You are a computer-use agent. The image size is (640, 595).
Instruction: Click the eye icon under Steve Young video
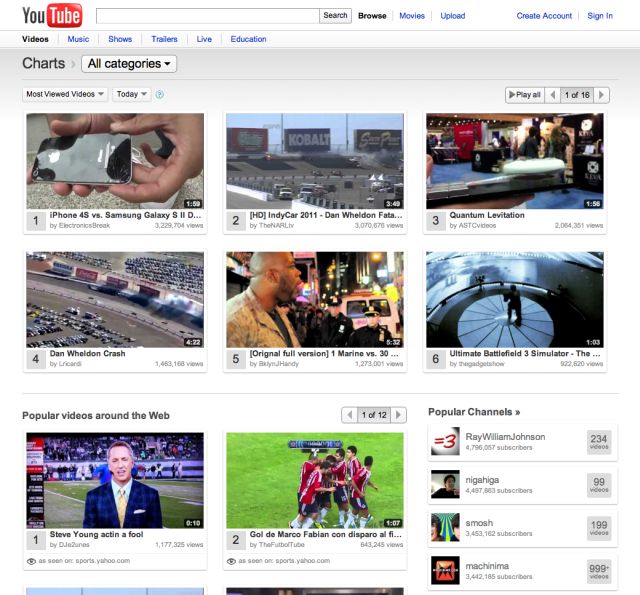(31, 561)
